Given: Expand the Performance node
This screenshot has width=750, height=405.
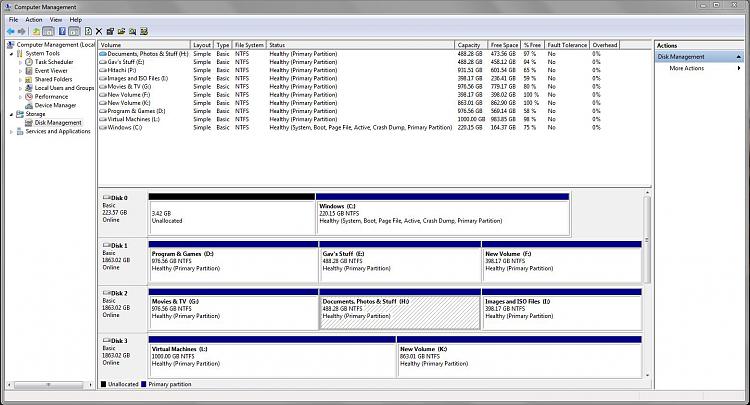Looking at the screenshot, I should tap(20, 97).
